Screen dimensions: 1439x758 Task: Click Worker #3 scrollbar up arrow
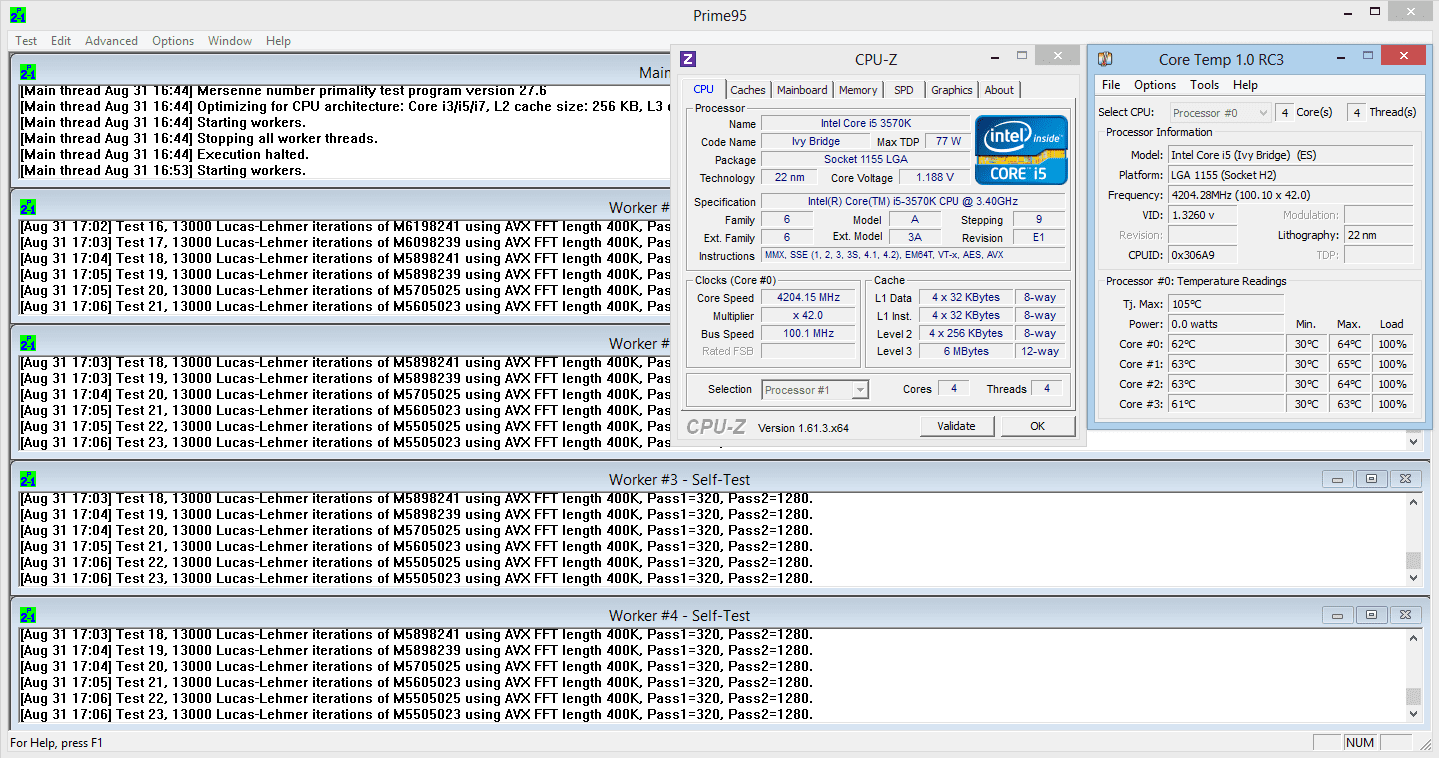(x=1413, y=501)
